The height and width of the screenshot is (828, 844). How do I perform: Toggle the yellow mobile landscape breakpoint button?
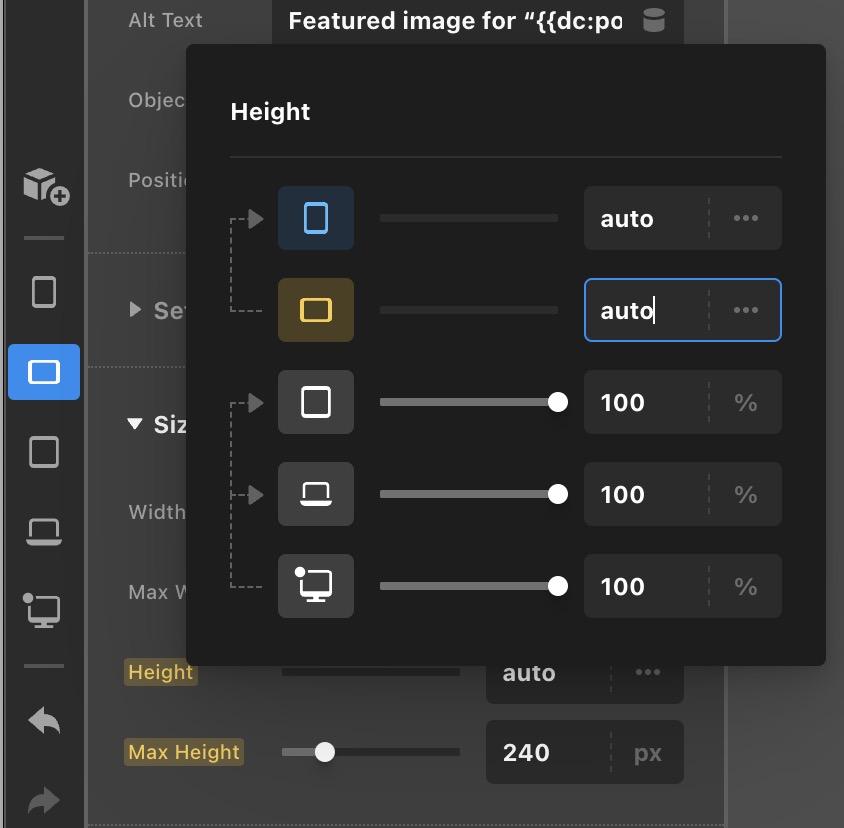316,310
